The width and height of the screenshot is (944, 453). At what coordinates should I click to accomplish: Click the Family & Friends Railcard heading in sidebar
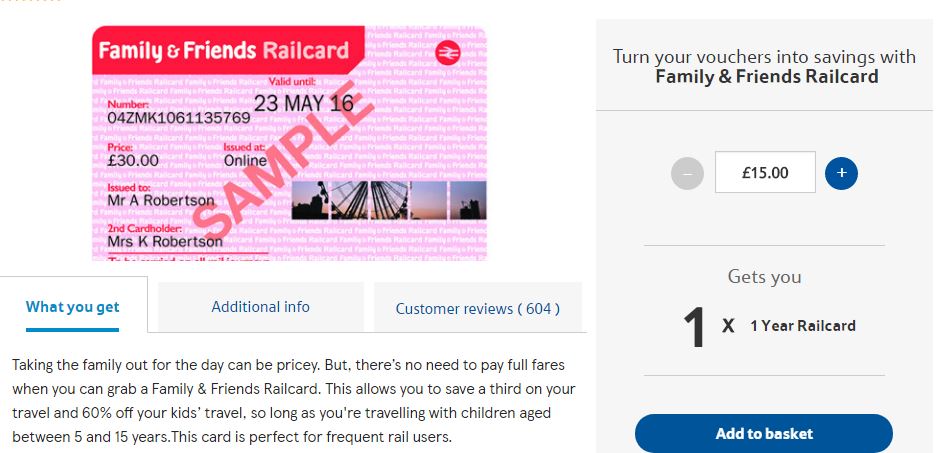pos(766,77)
